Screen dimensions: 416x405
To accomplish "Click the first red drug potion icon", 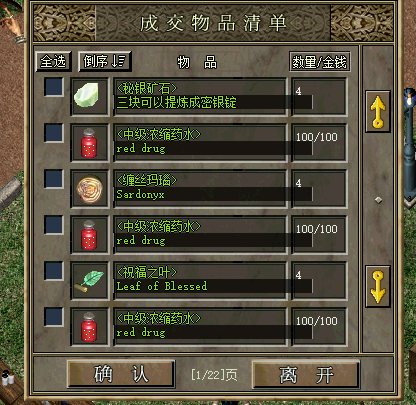I will 90,143.
